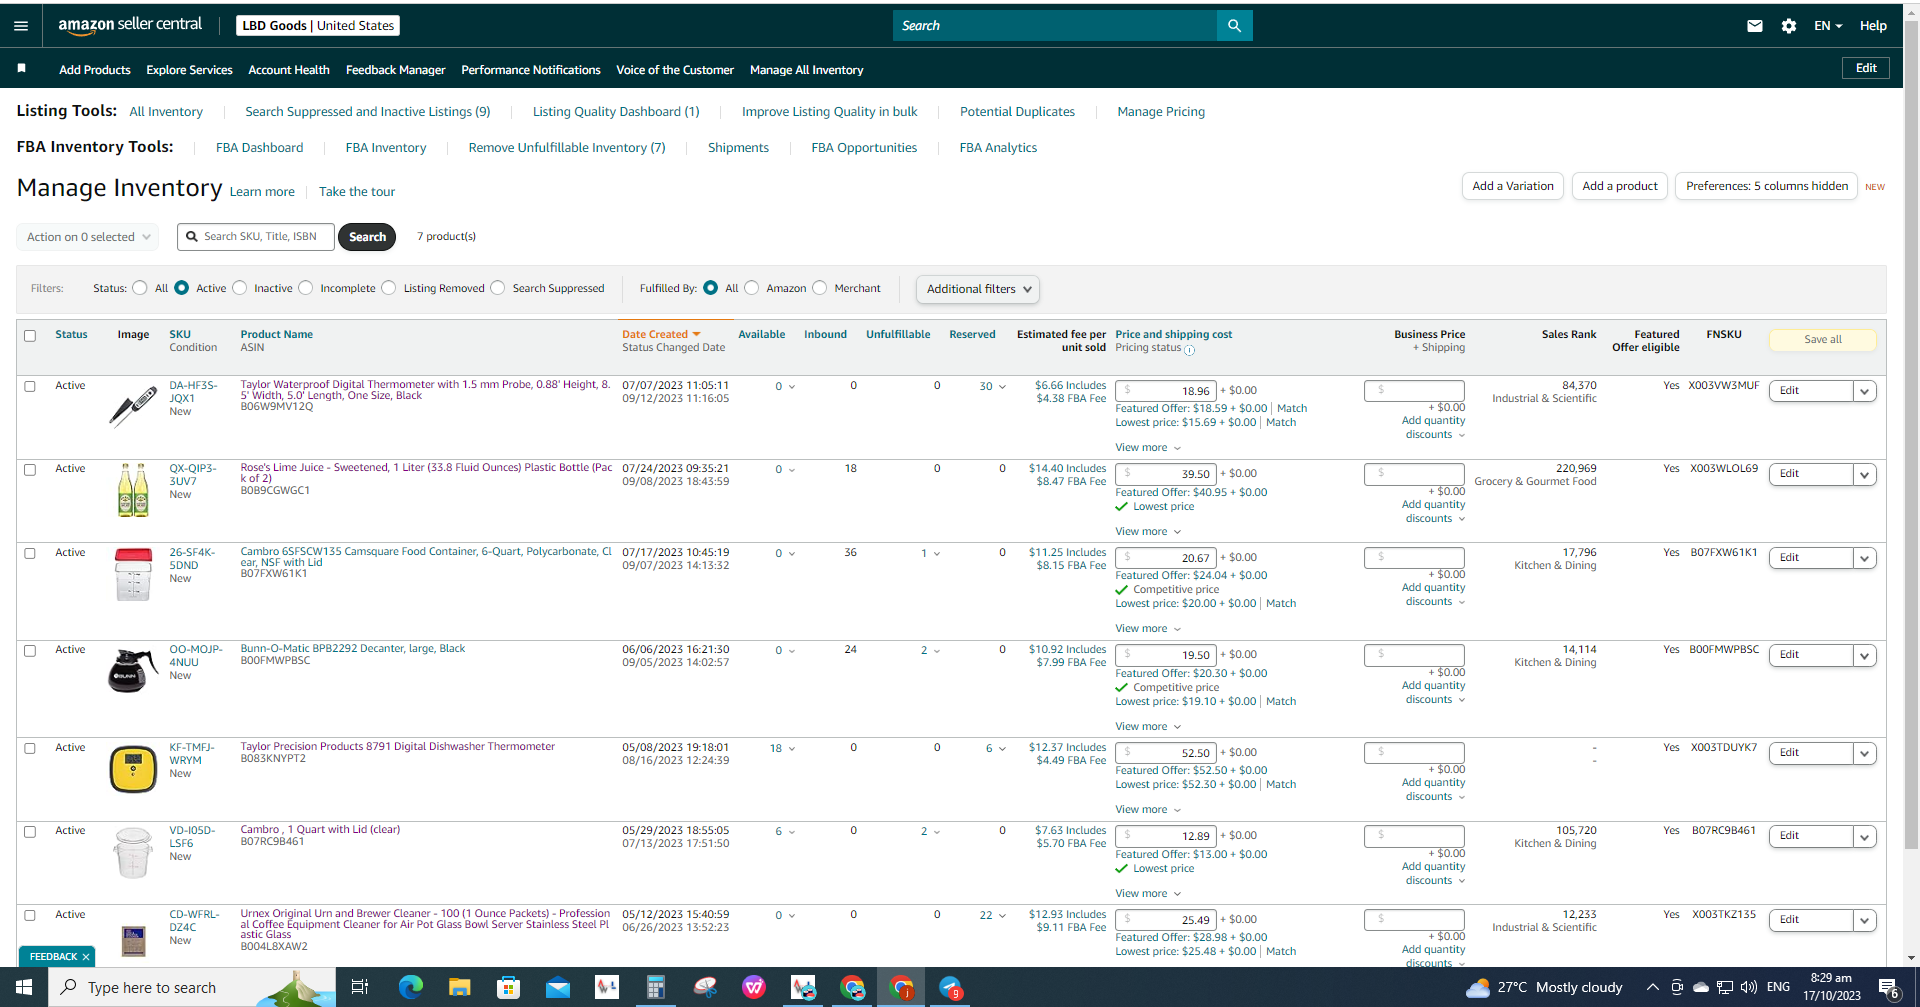Choose the Search Suppressed status filter
The image size is (1920, 1007).
(497, 288)
